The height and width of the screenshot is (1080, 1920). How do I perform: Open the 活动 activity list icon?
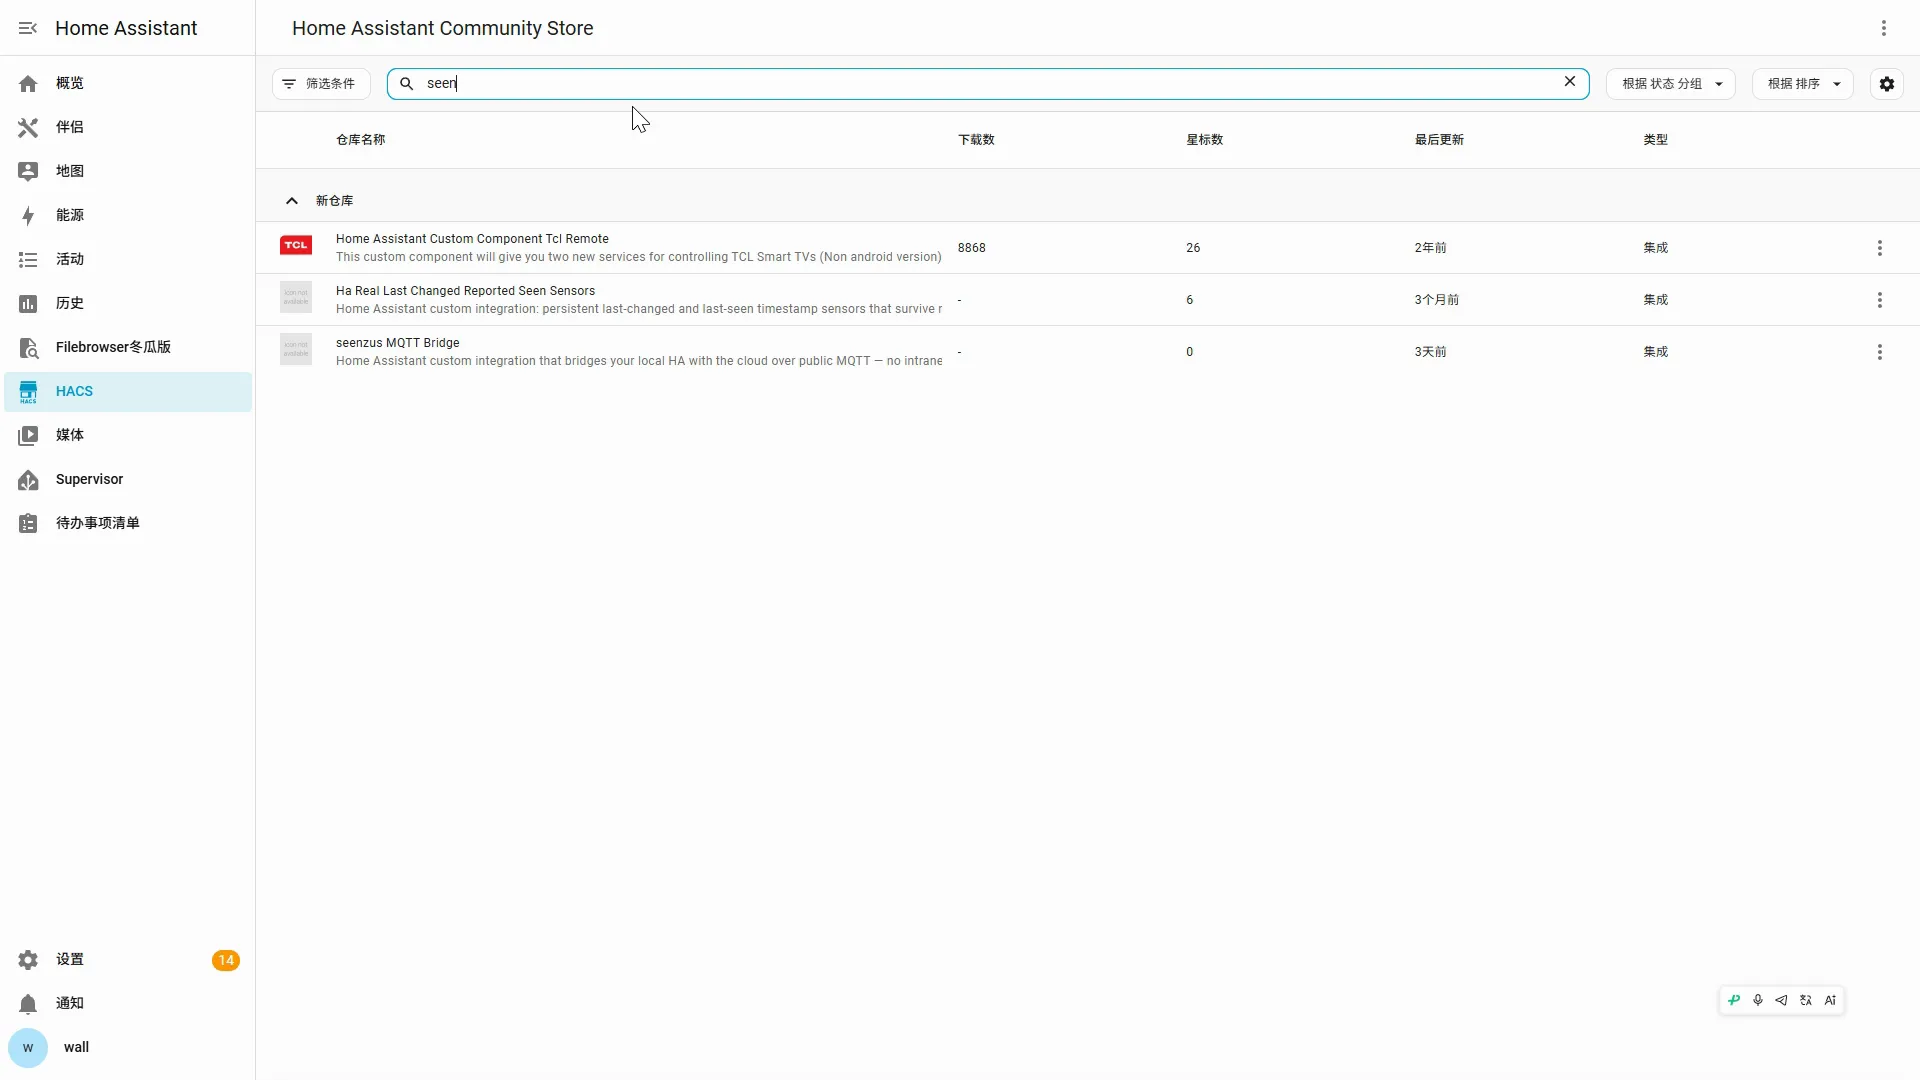coord(28,260)
